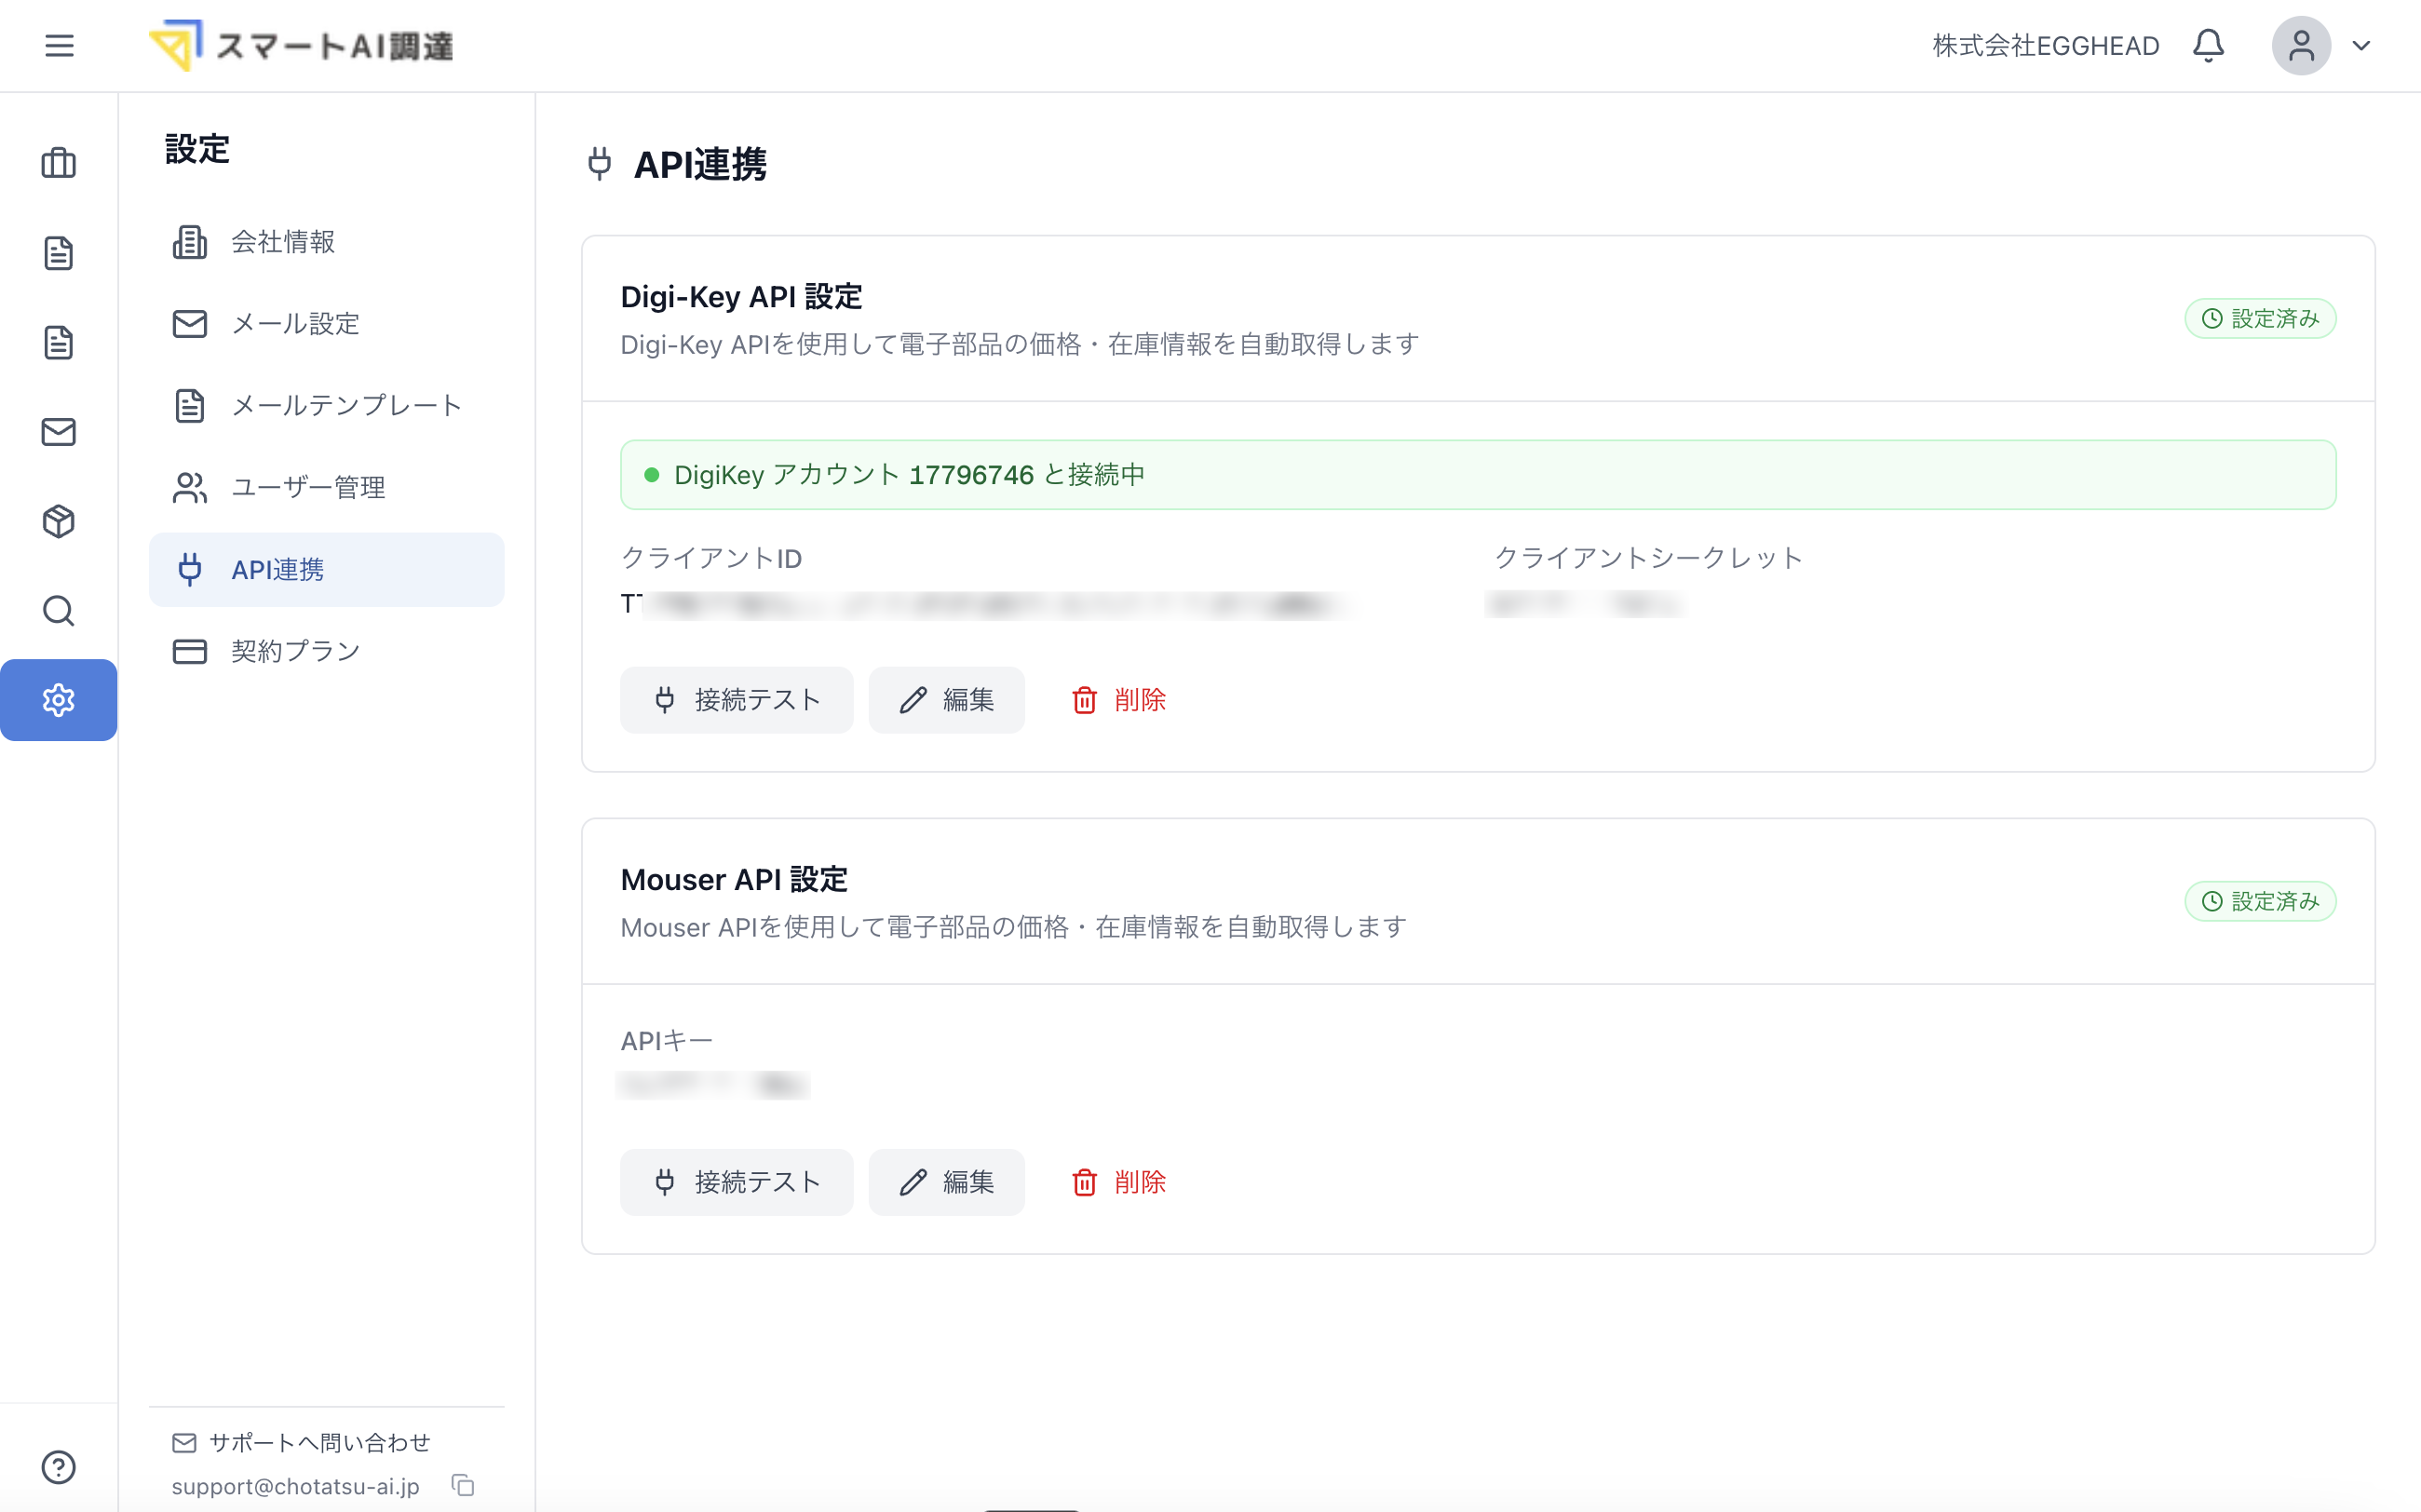
Task: Copy the support email address icon
Action: (x=462, y=1486)
